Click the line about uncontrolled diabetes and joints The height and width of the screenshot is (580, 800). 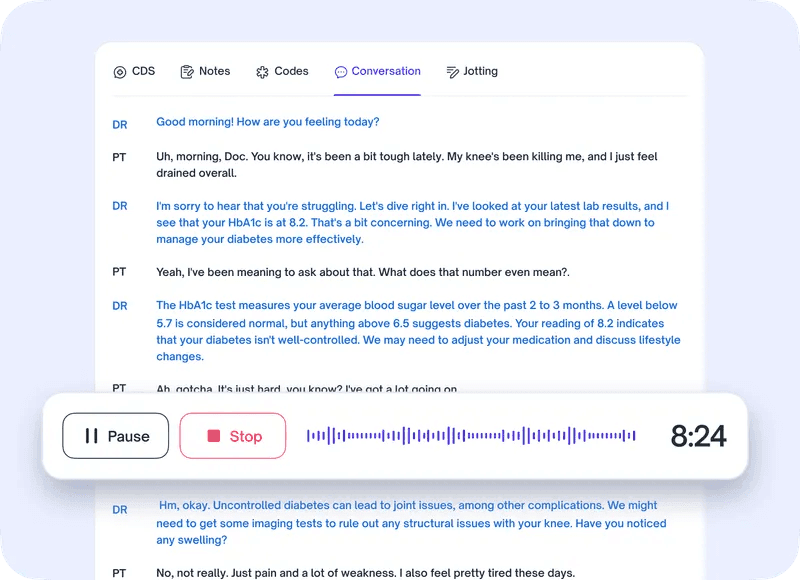(x=411, y=523)
